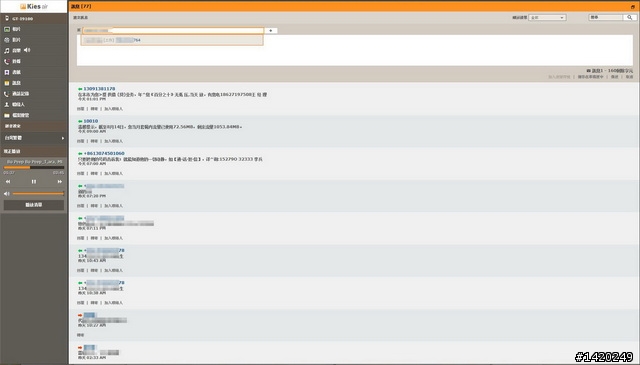The image size is (640, 365).
Task: Open the Contacts section in the sidebar
Action: pyautogui.click(x=33, y=105)
